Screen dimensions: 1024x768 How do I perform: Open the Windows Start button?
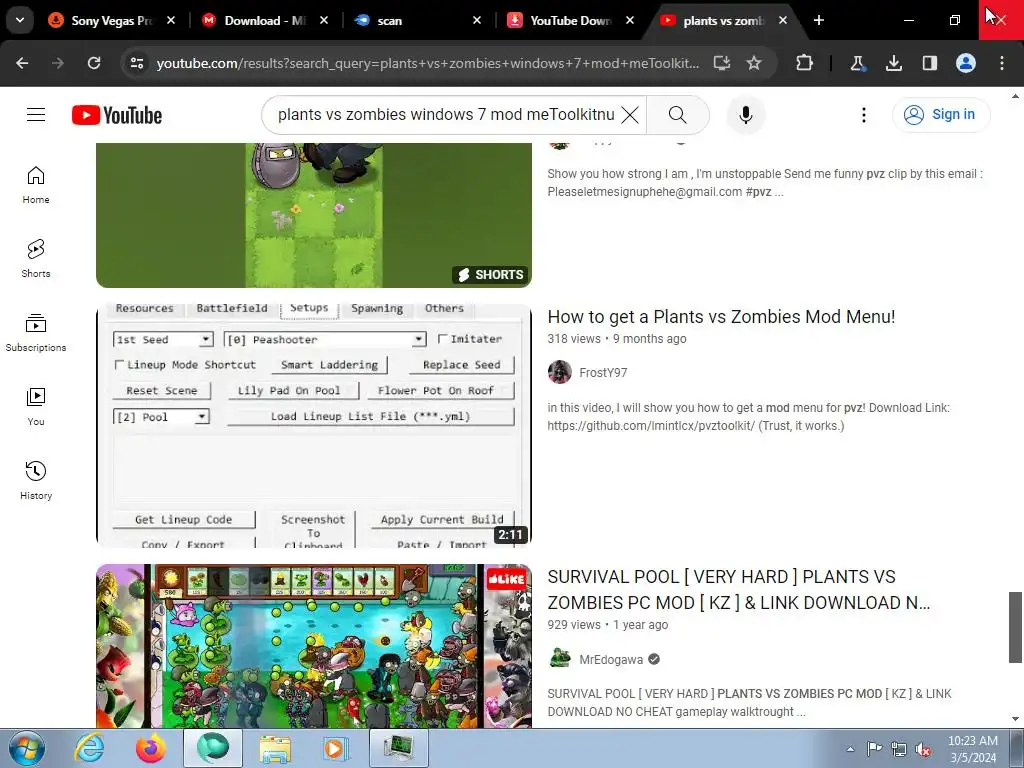[26, 748]
